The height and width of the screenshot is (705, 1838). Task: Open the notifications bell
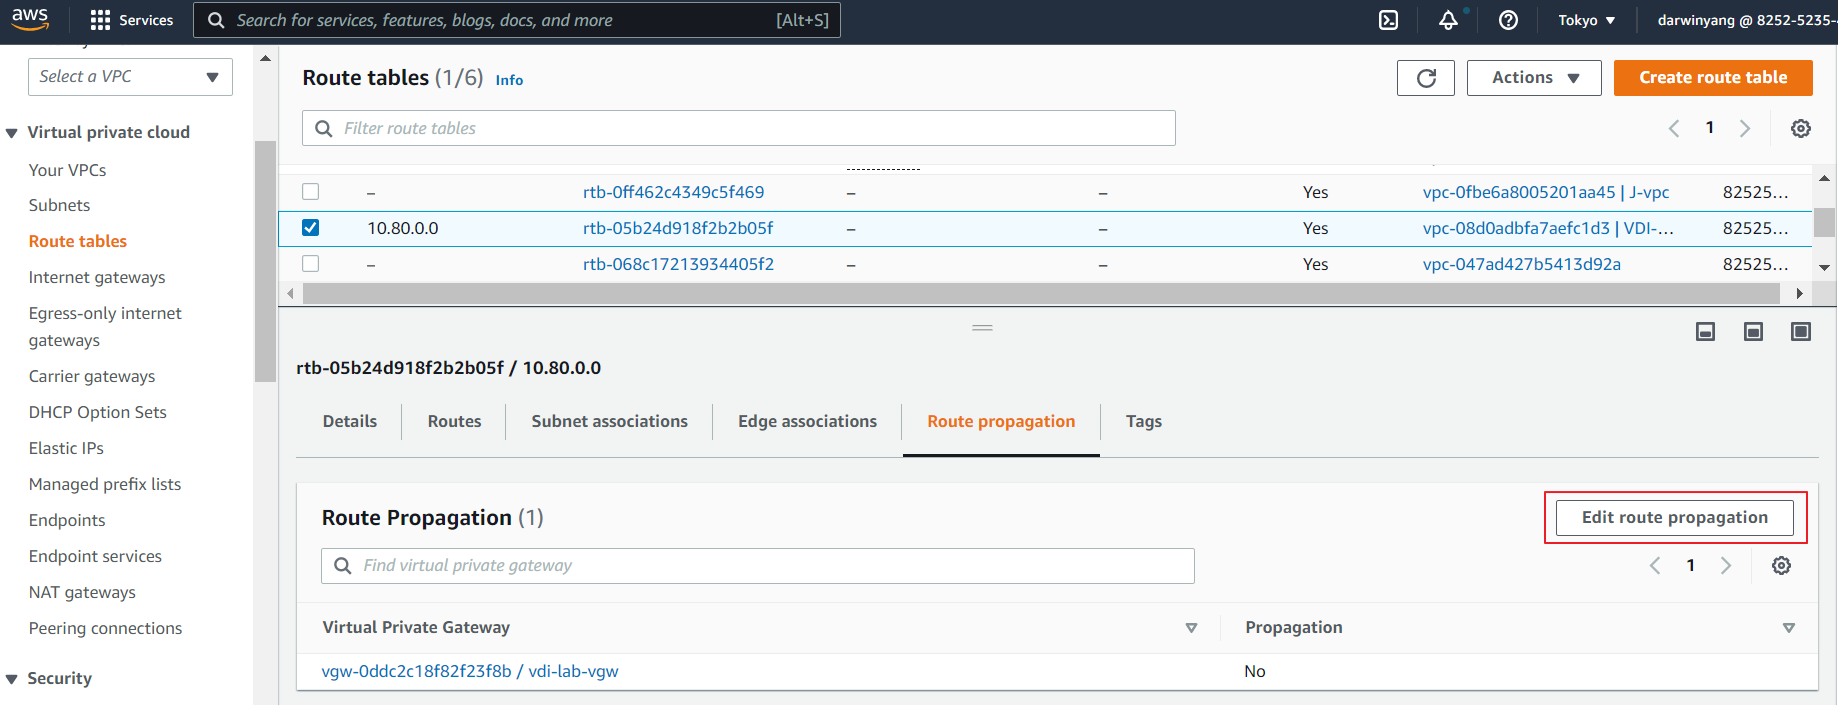pyautogui.click(x=1448, y=20)
